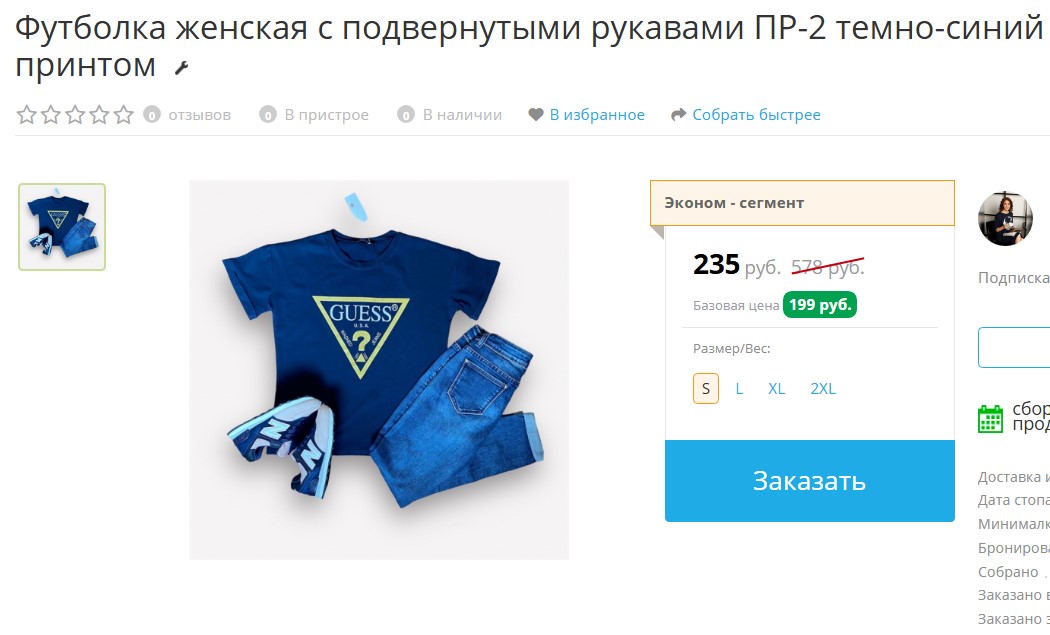This screenshot has width=1050, height=635.
Task: Click the heart favorites icon
Action: click(x=536, y=115)
